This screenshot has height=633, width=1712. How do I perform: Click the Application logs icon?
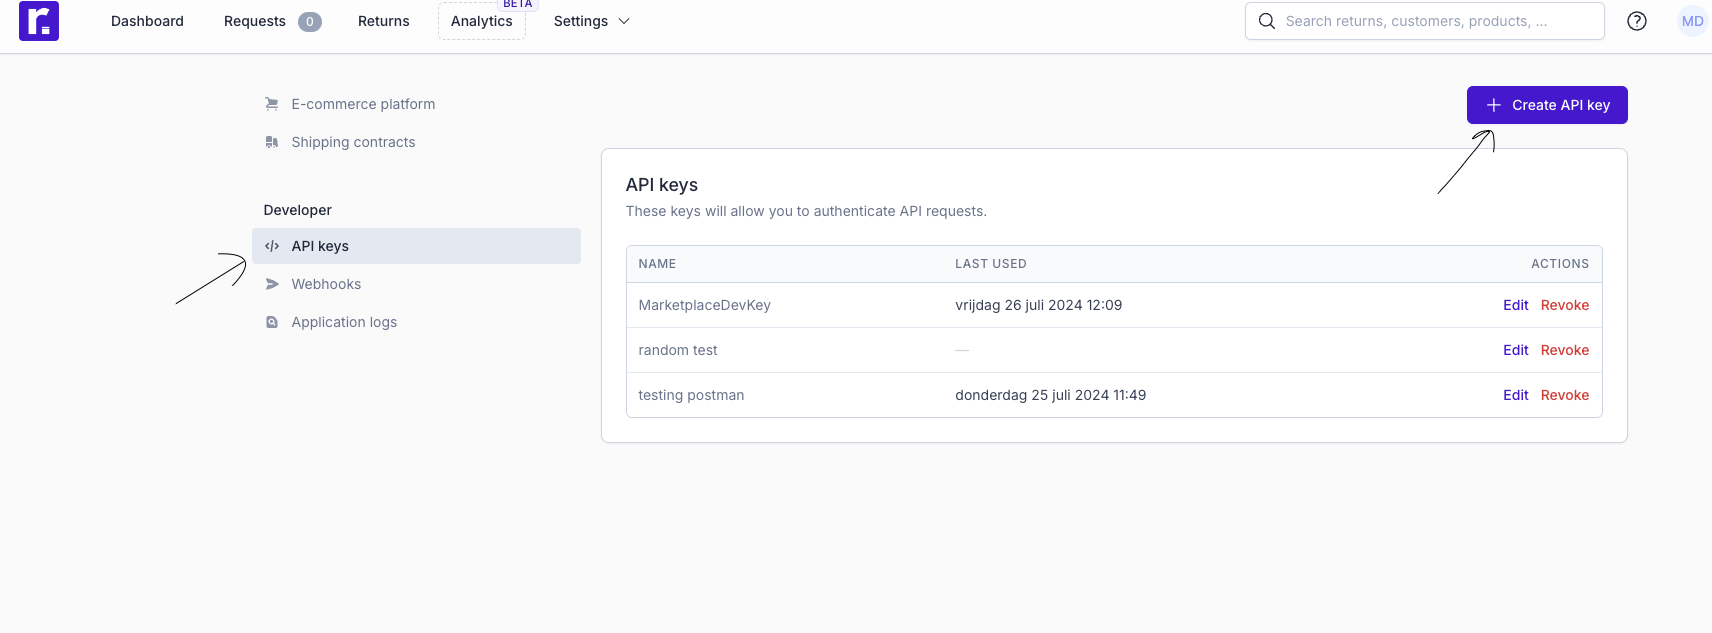pyautogui.click(x=272, y=322)
